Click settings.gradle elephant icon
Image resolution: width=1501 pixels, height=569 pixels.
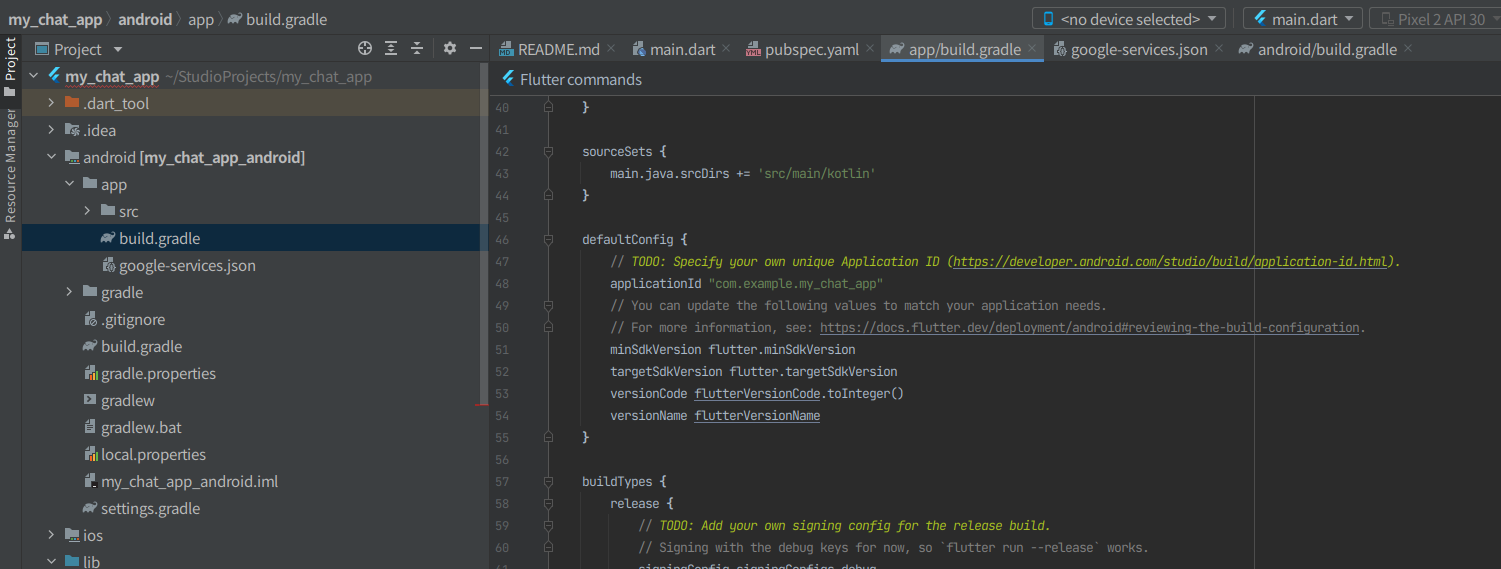[x=90, y=508]
